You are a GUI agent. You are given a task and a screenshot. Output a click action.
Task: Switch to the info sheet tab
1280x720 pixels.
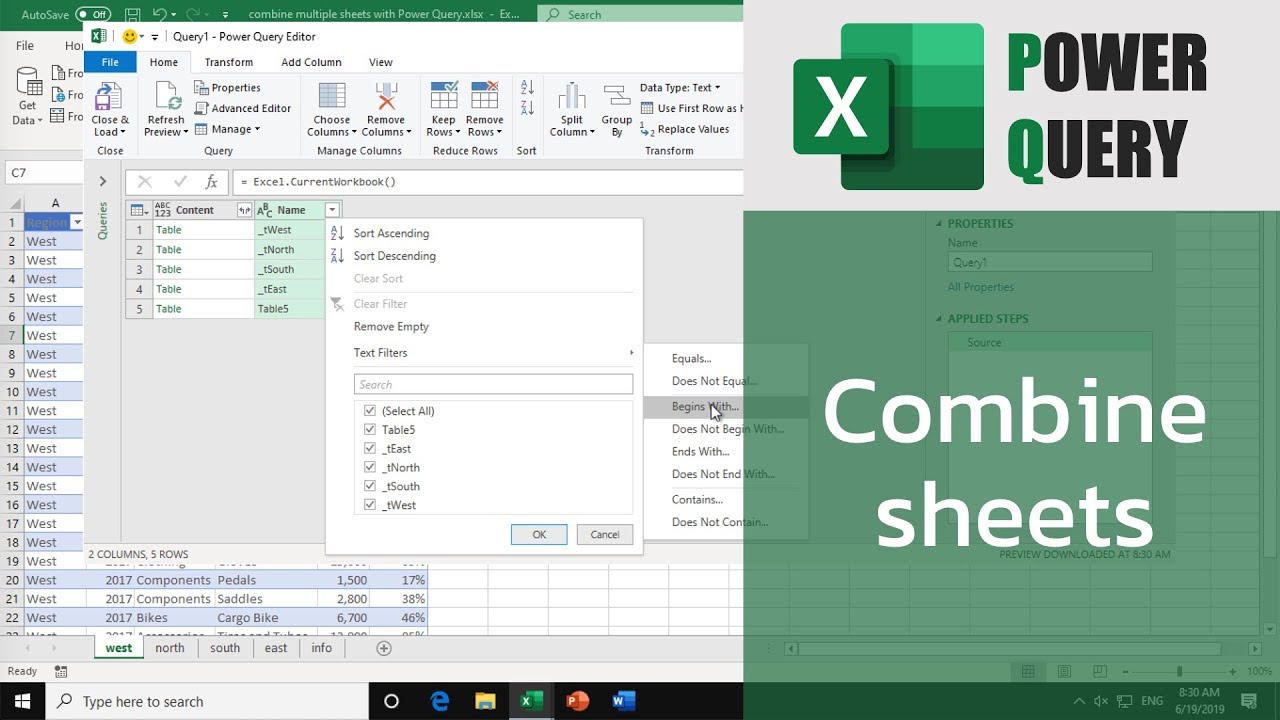coord(321,648)
